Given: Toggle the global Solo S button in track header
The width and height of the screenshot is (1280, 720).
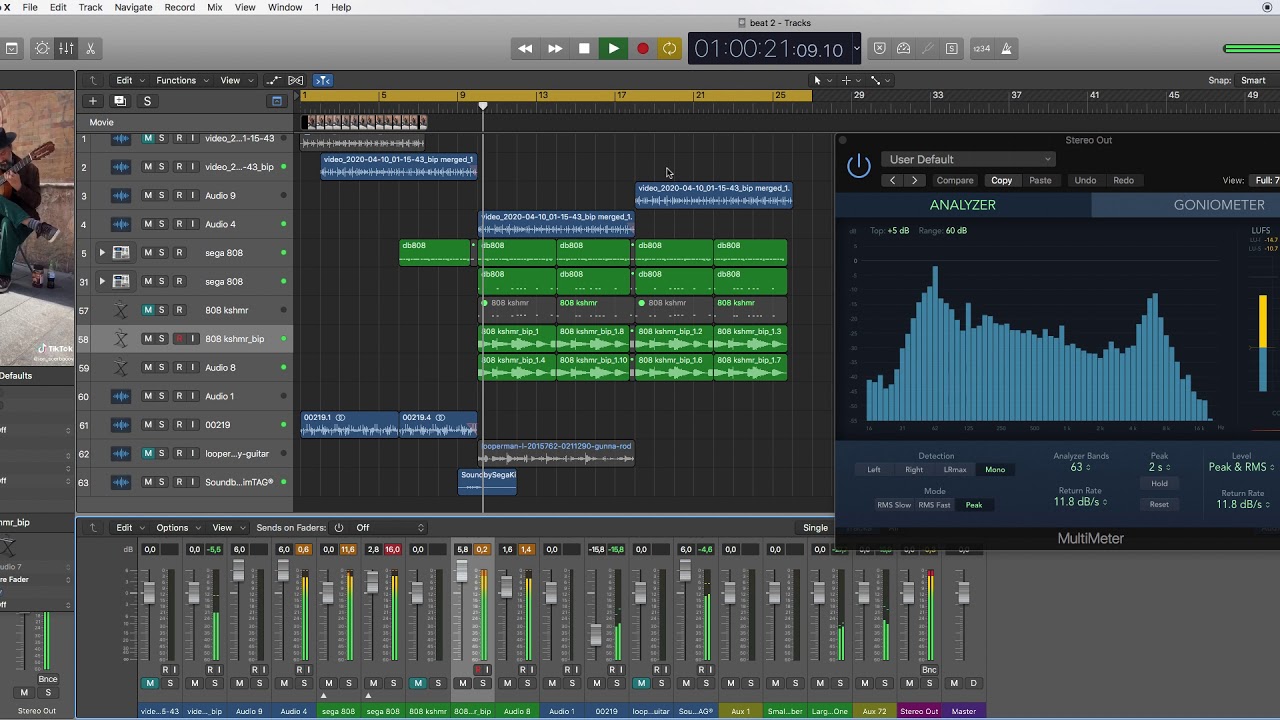Looking at the screenshot, I should click(147, 101).
